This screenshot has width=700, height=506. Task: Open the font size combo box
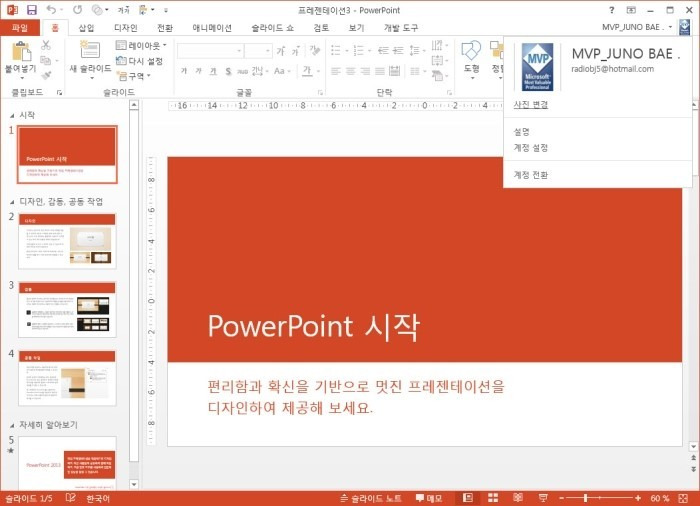(x=258, y=51)
